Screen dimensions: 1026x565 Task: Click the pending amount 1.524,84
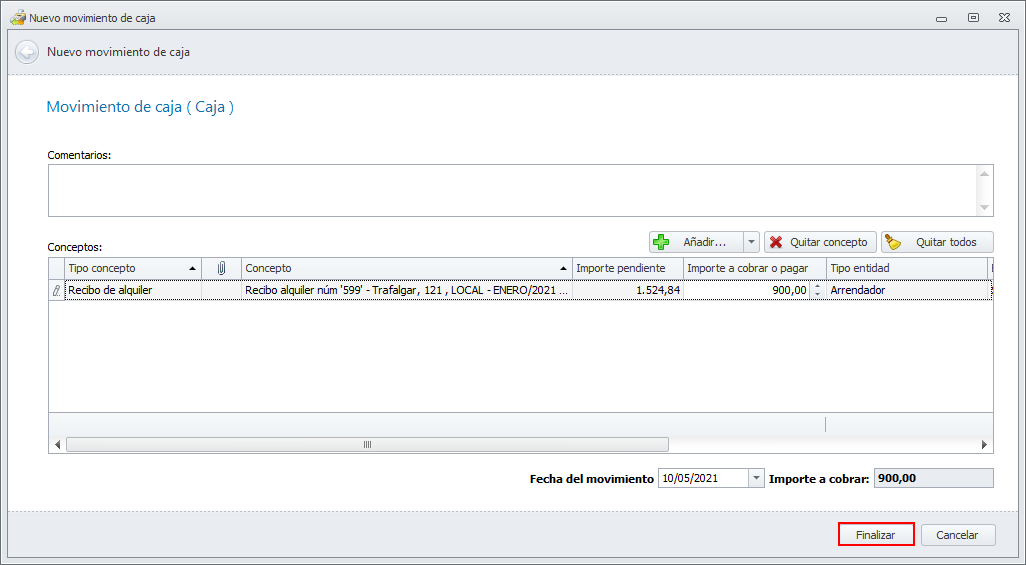tap(628, 290)
